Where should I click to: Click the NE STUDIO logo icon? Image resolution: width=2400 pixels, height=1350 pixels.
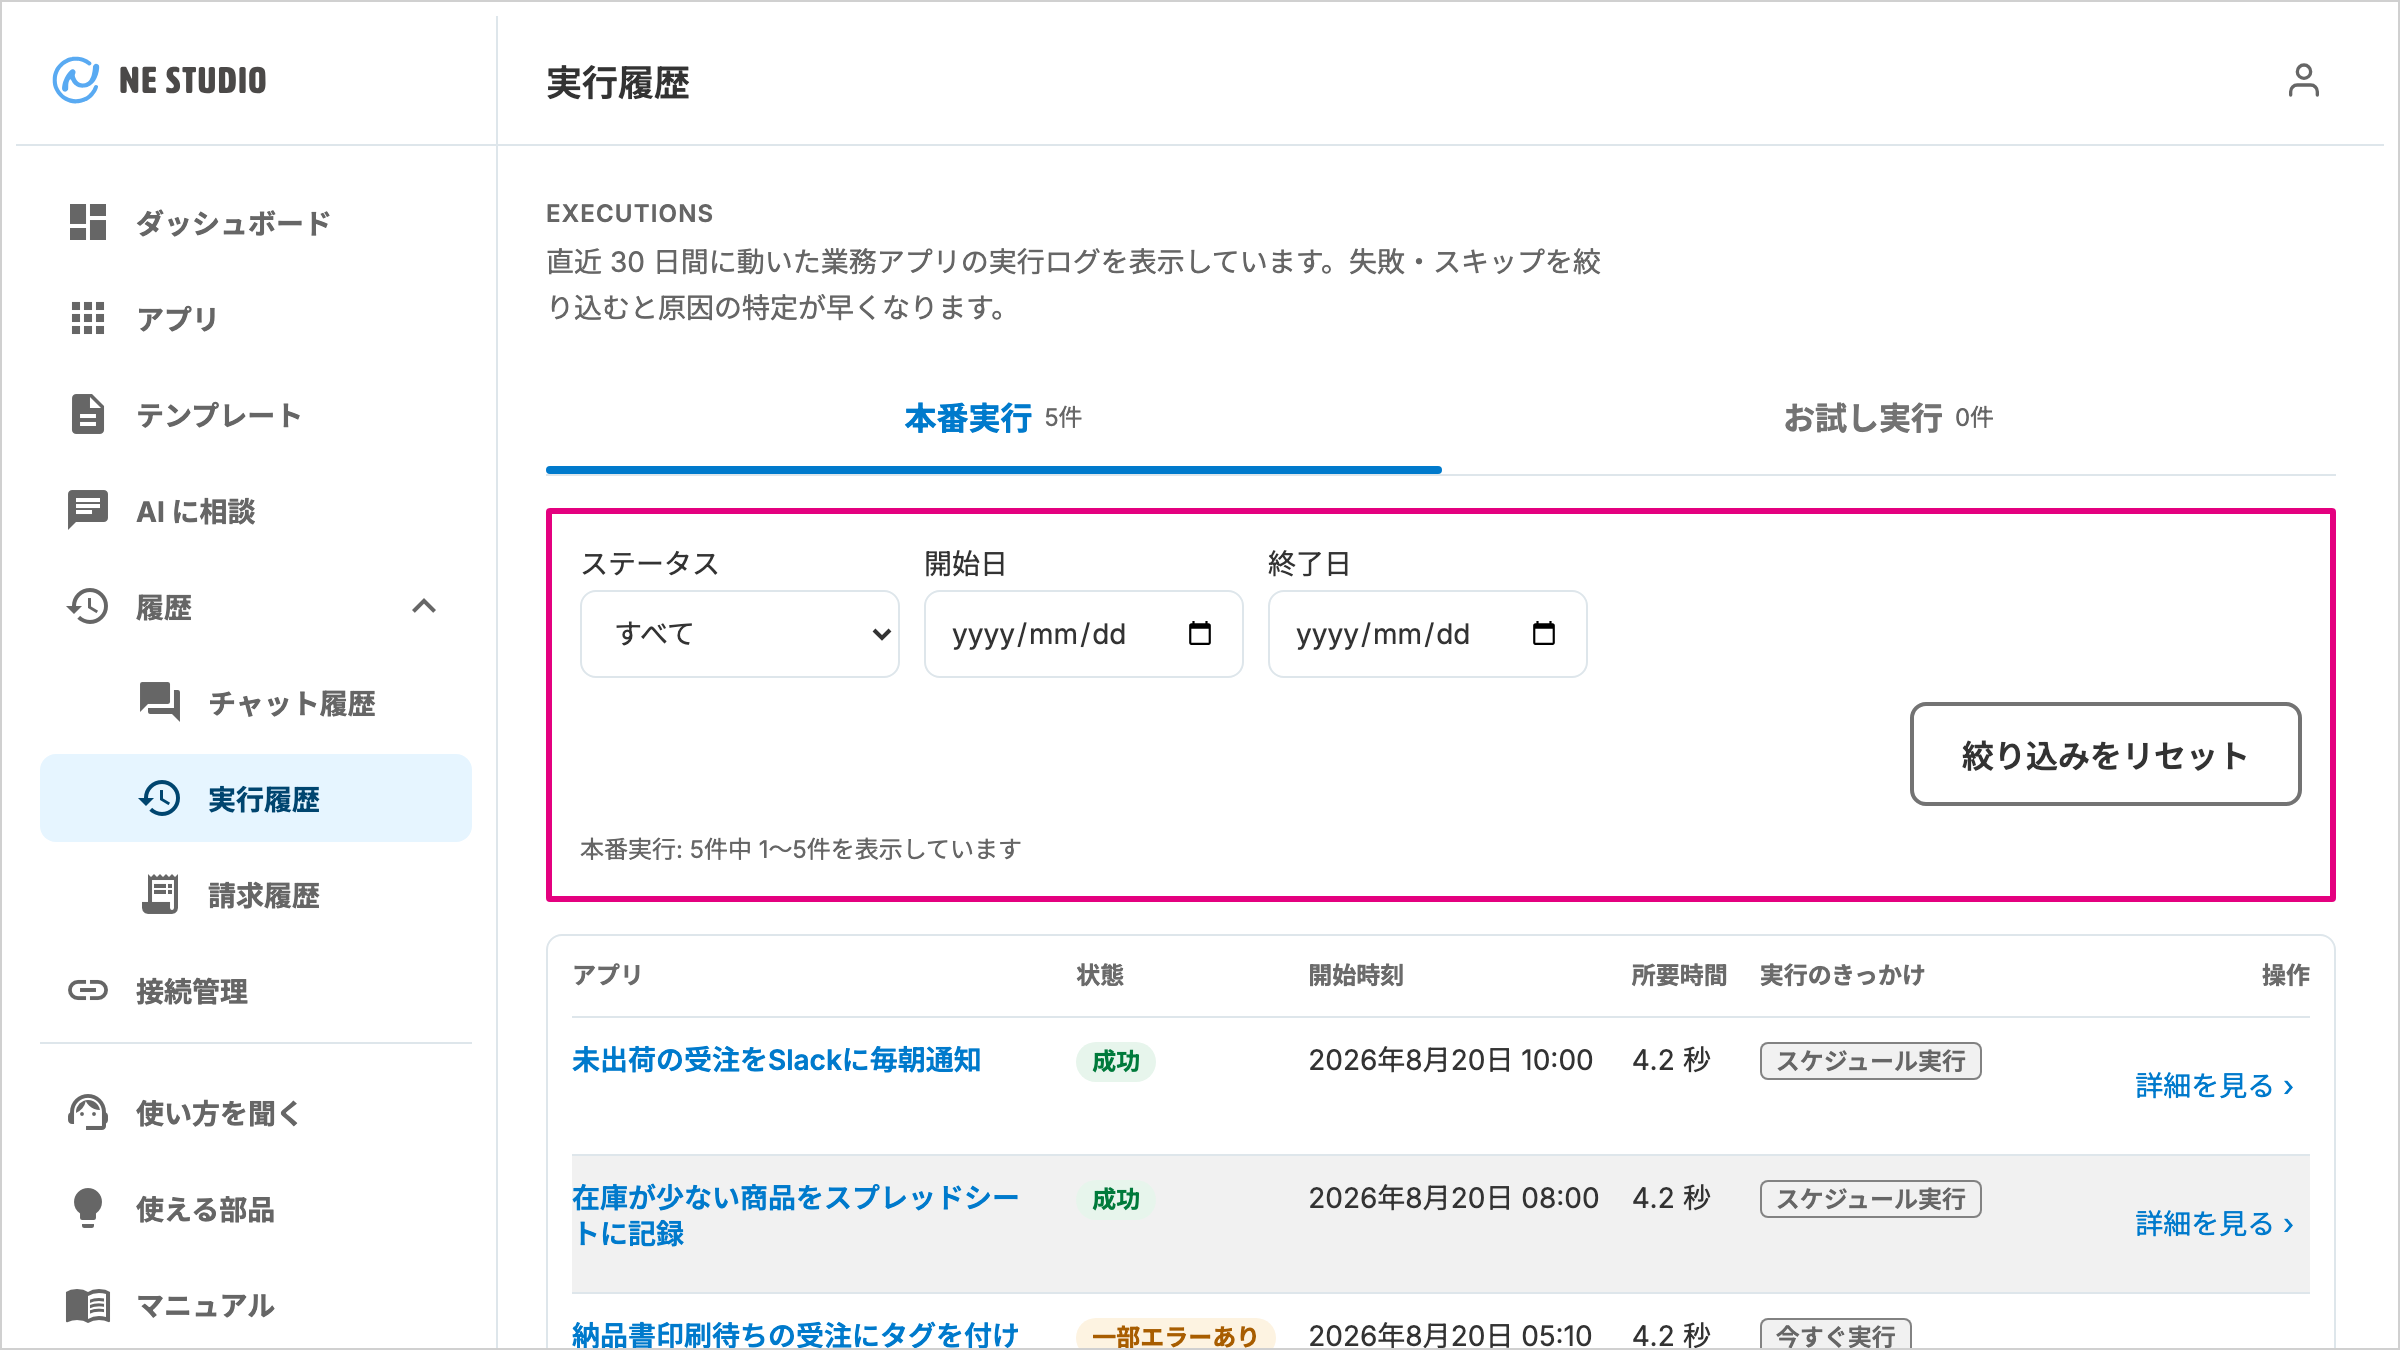[76, 80]
